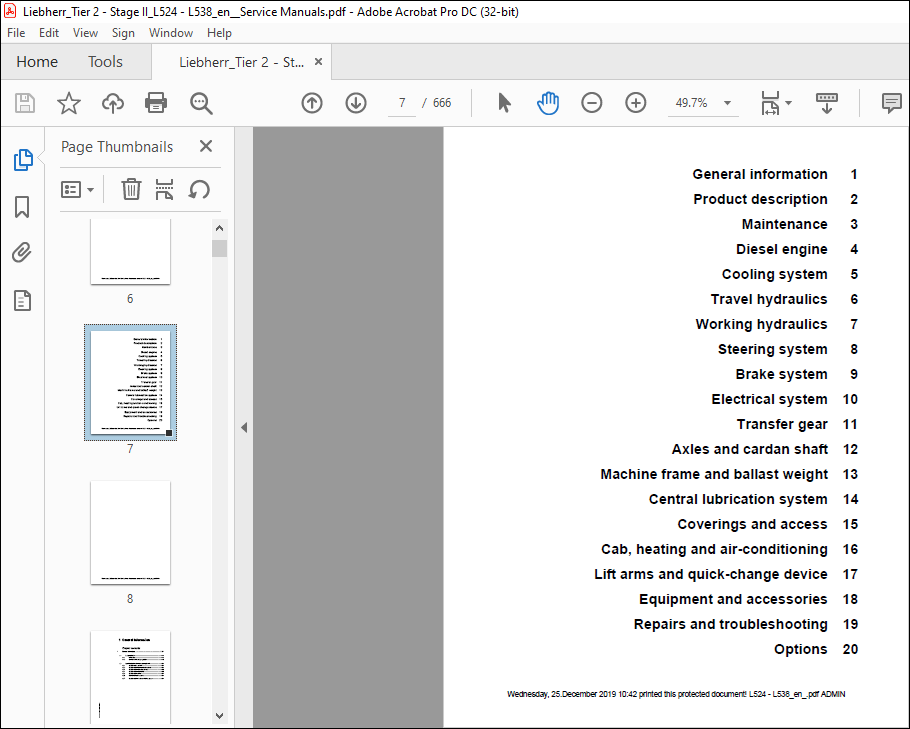Image resolution: width=910 pixels, height=729 pixels.
Task: Delete selected page with trash icon
Action: point(131,189)
